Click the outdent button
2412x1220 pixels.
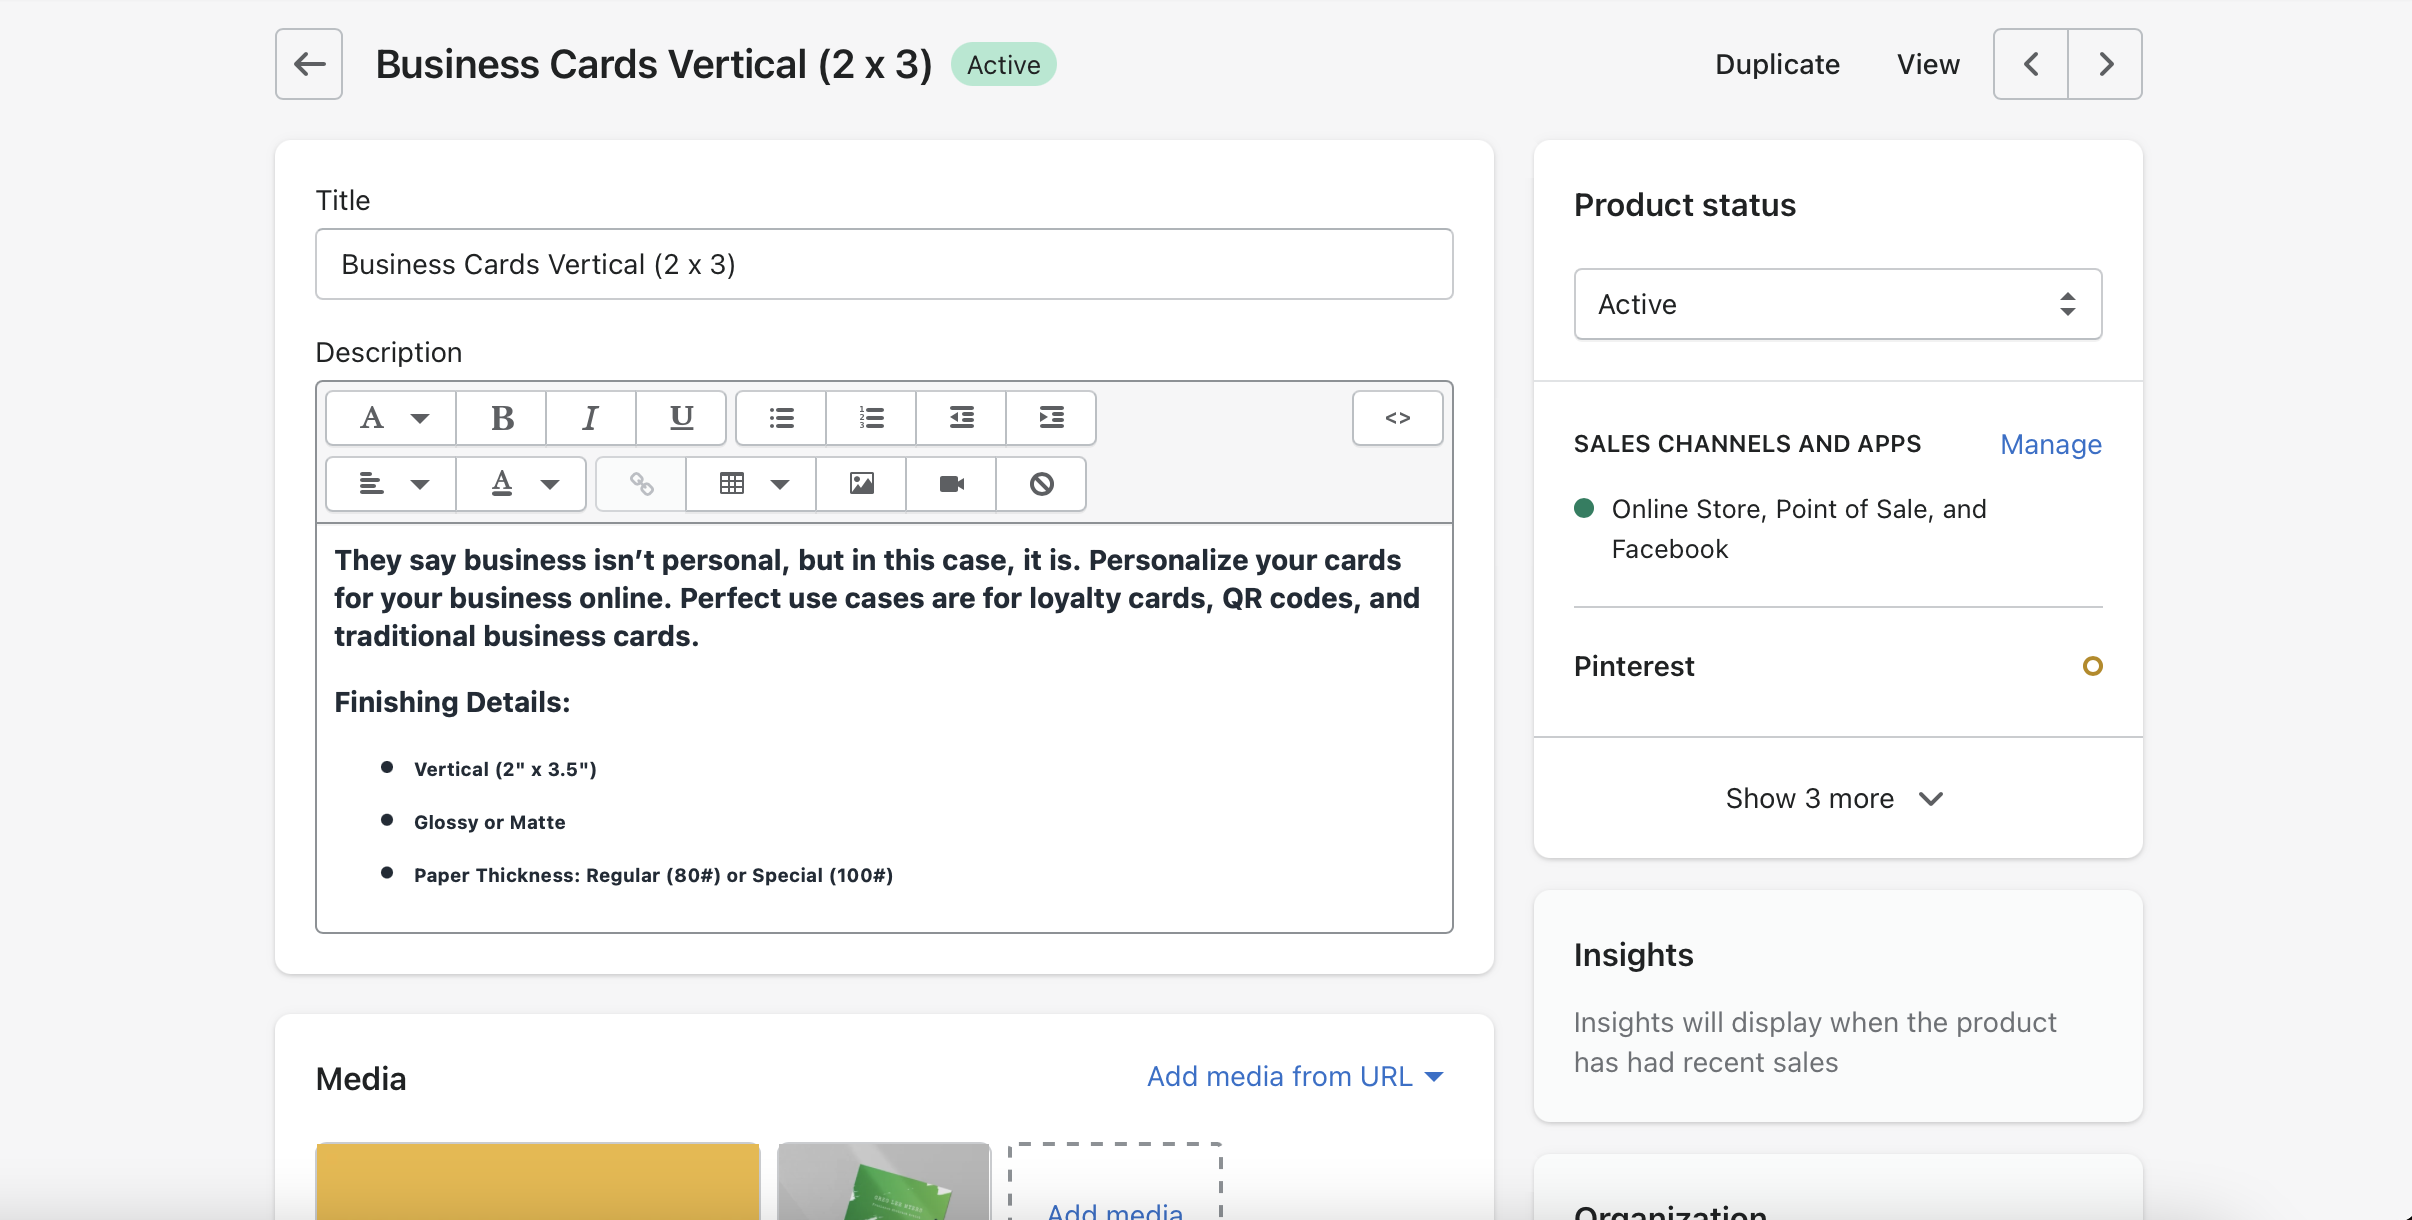(961, 418)
